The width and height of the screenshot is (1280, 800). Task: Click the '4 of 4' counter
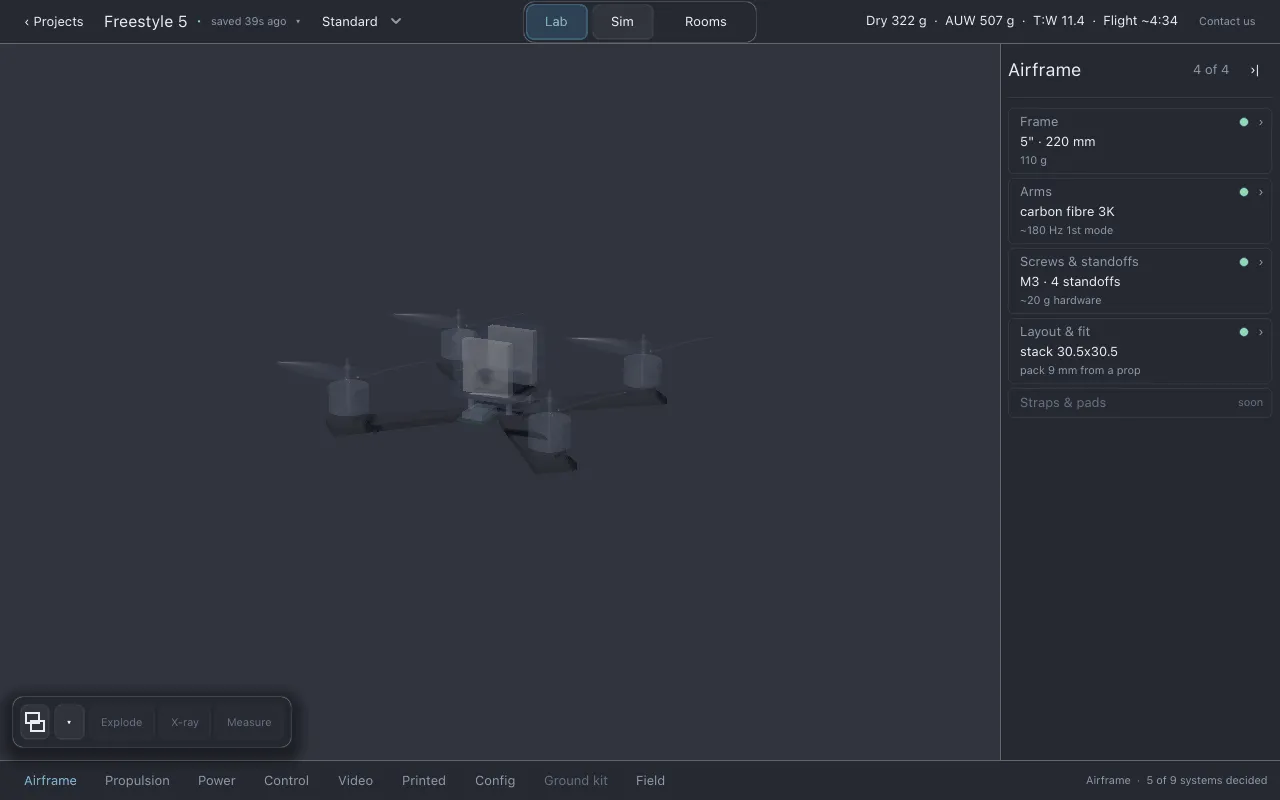pos(1211,70)
